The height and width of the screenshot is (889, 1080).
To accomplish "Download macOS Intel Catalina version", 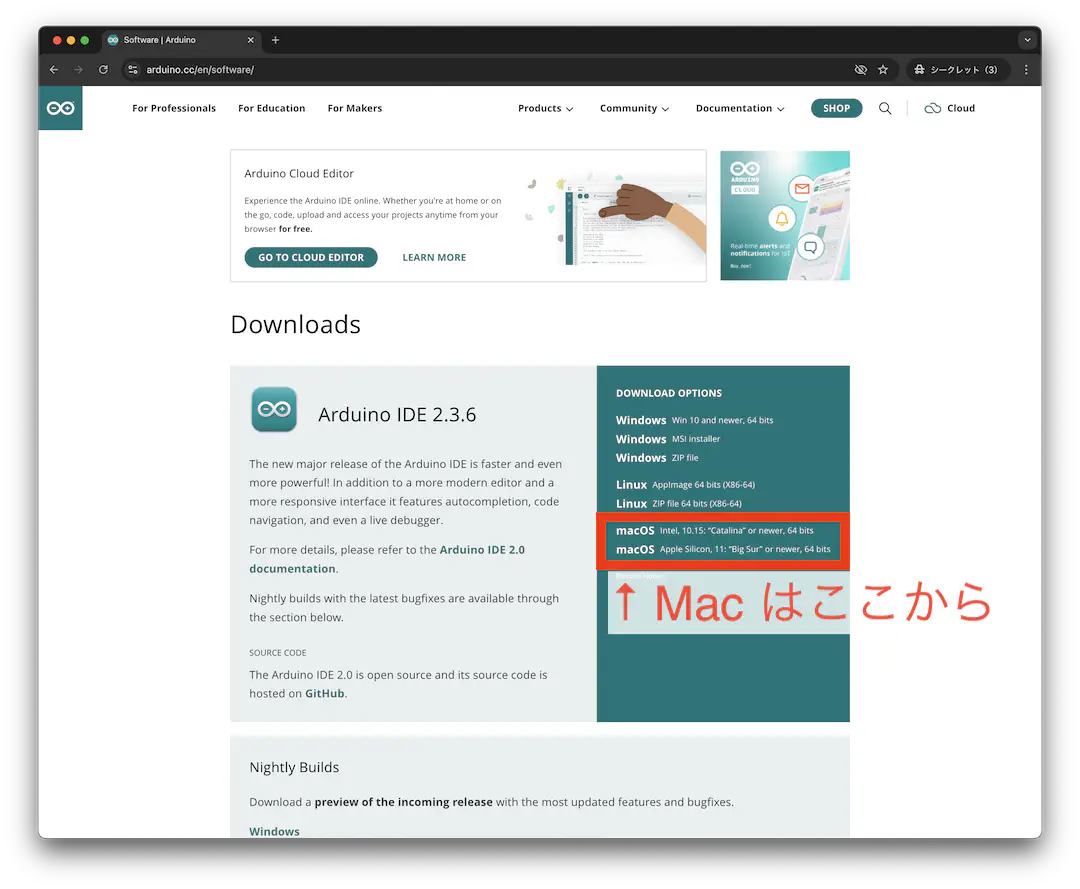I will (x=714, y=530).
